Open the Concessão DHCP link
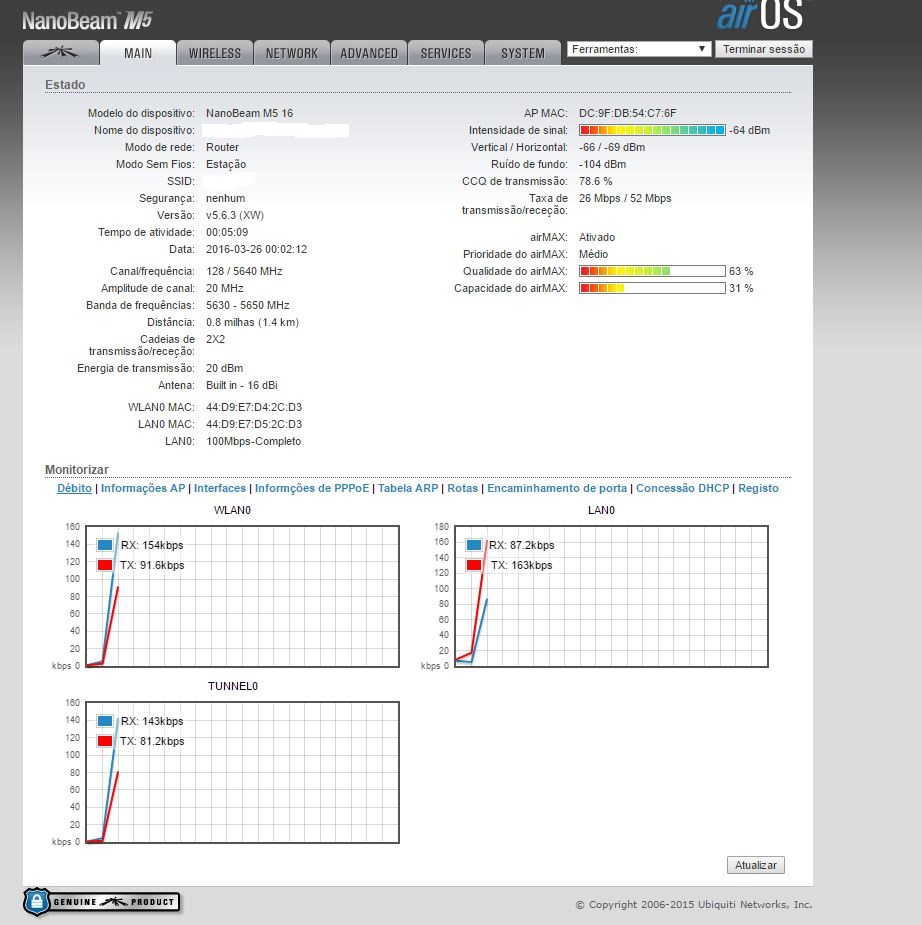 (x=683, y=488)
